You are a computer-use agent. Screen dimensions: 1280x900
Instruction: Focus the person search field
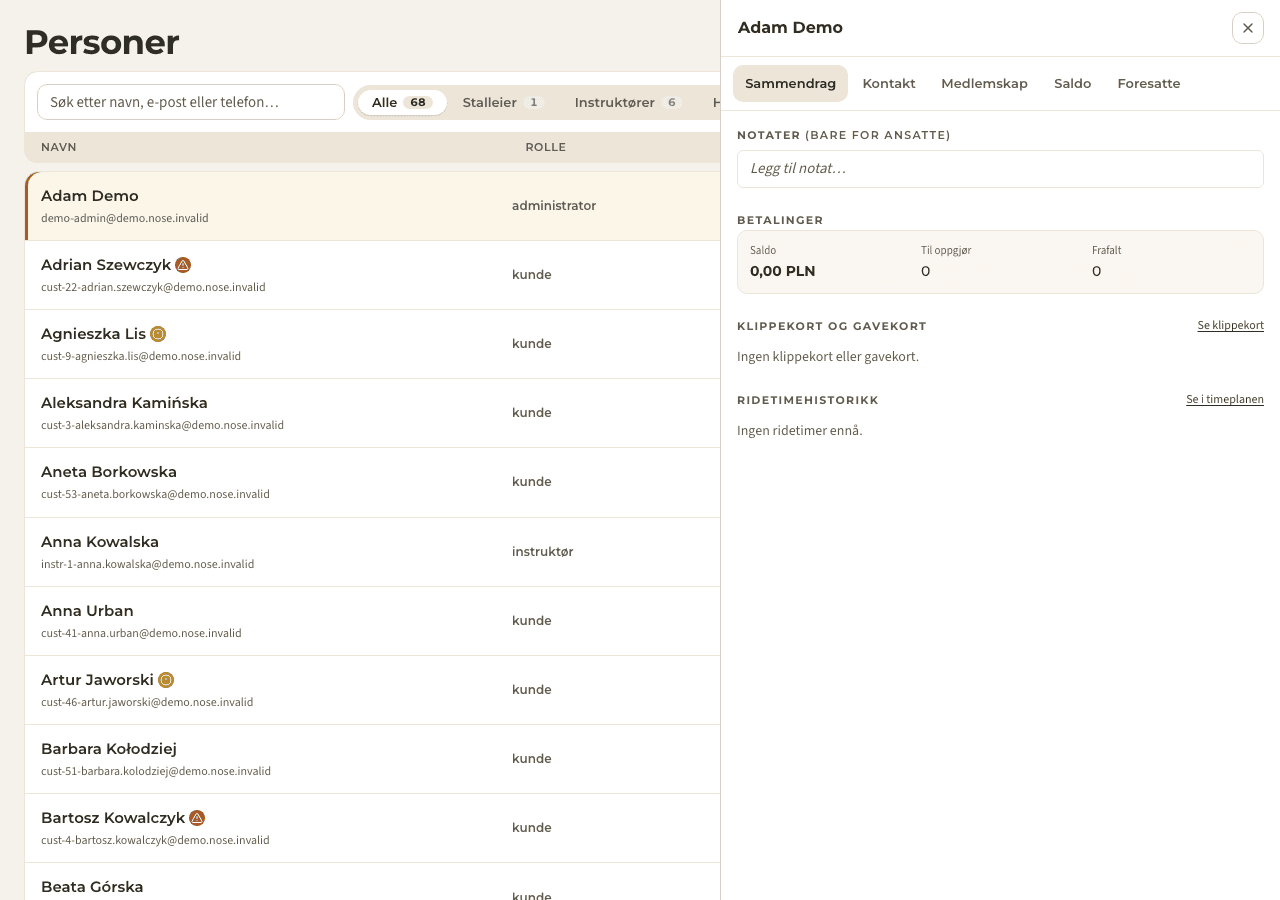coord(191,102)
